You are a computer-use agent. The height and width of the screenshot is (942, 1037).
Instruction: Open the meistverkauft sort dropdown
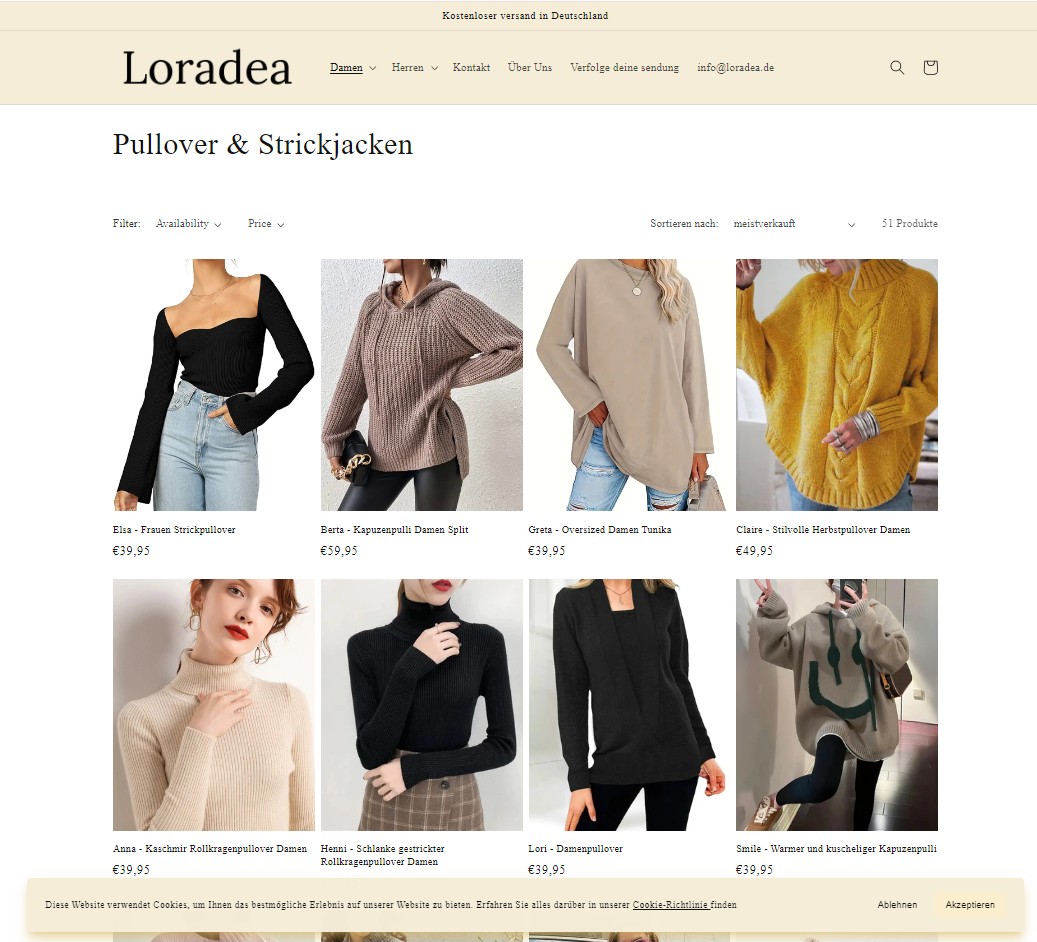(x=794, y=224)
